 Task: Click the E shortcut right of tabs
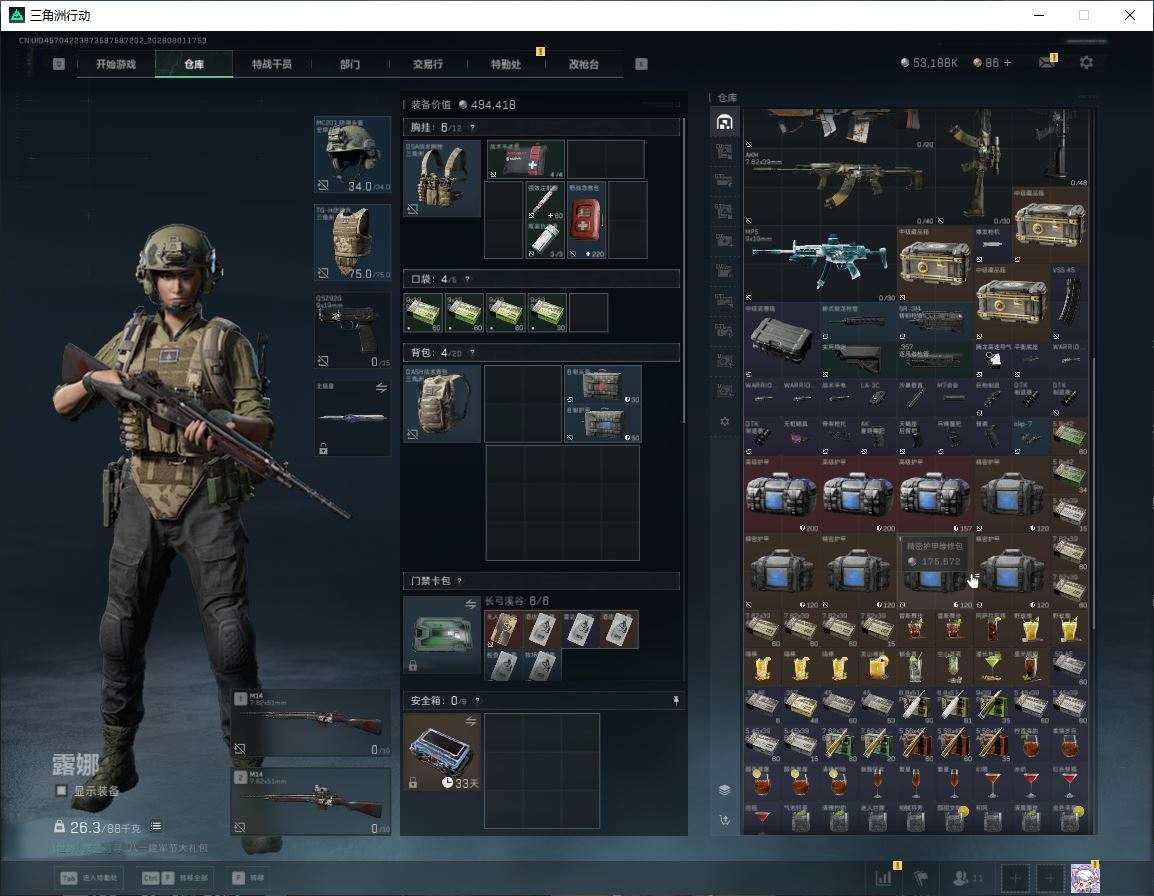click(x=641, y=64)
